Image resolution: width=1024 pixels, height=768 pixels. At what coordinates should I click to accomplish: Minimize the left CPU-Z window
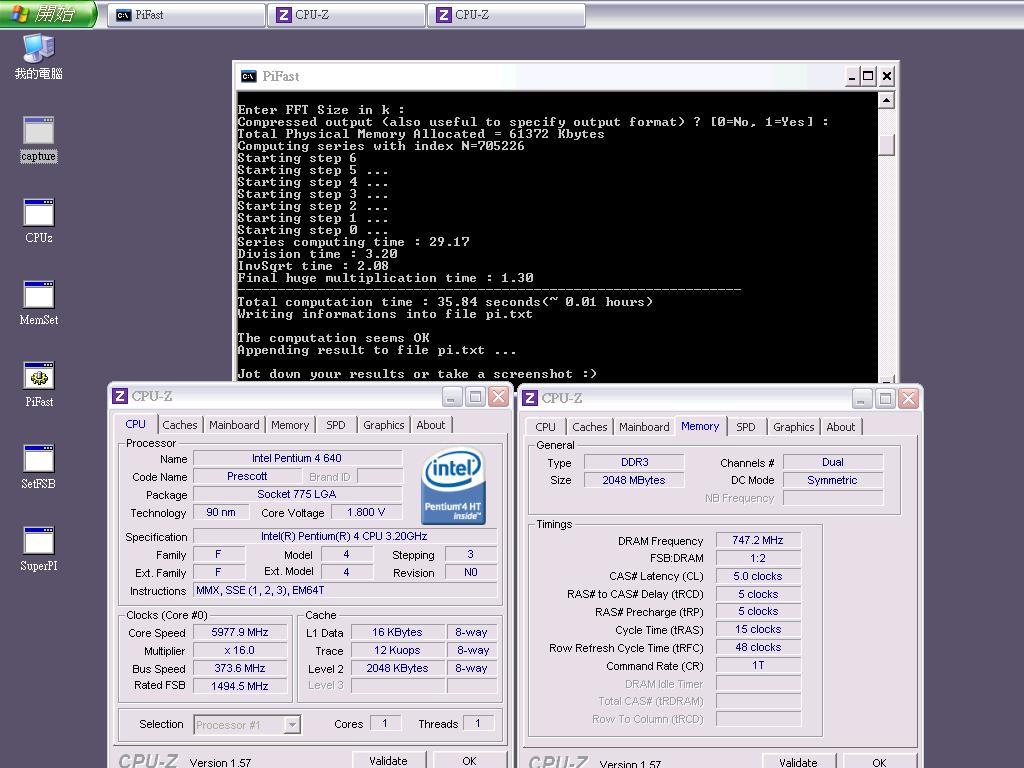(x=452, y=396)
